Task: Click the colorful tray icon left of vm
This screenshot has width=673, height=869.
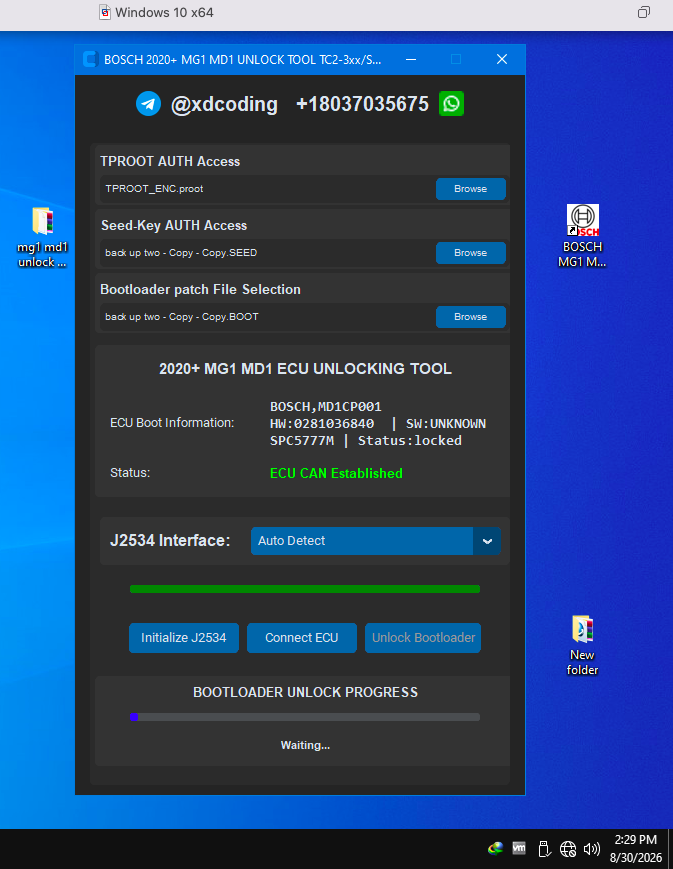Action: (x=495, y=848)
